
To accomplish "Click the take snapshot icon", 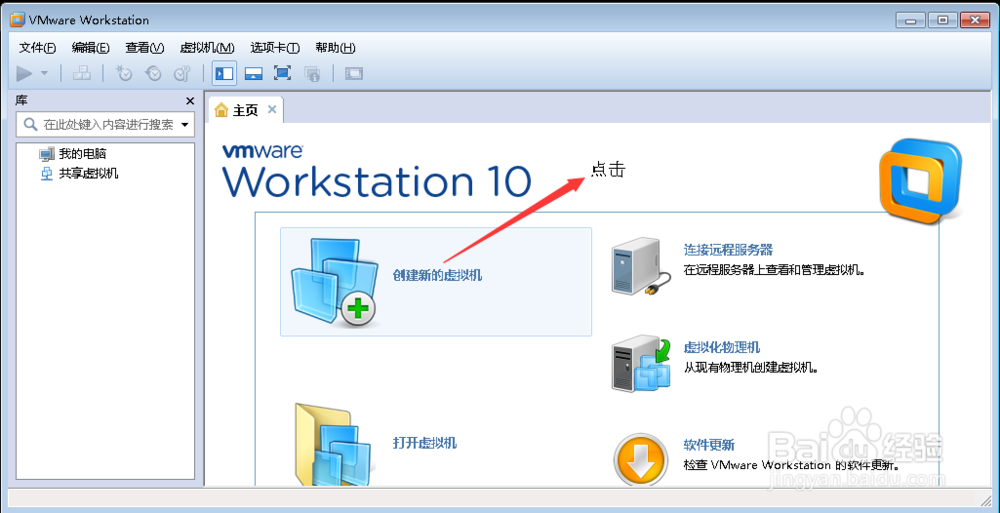I will tap(123, 73).
